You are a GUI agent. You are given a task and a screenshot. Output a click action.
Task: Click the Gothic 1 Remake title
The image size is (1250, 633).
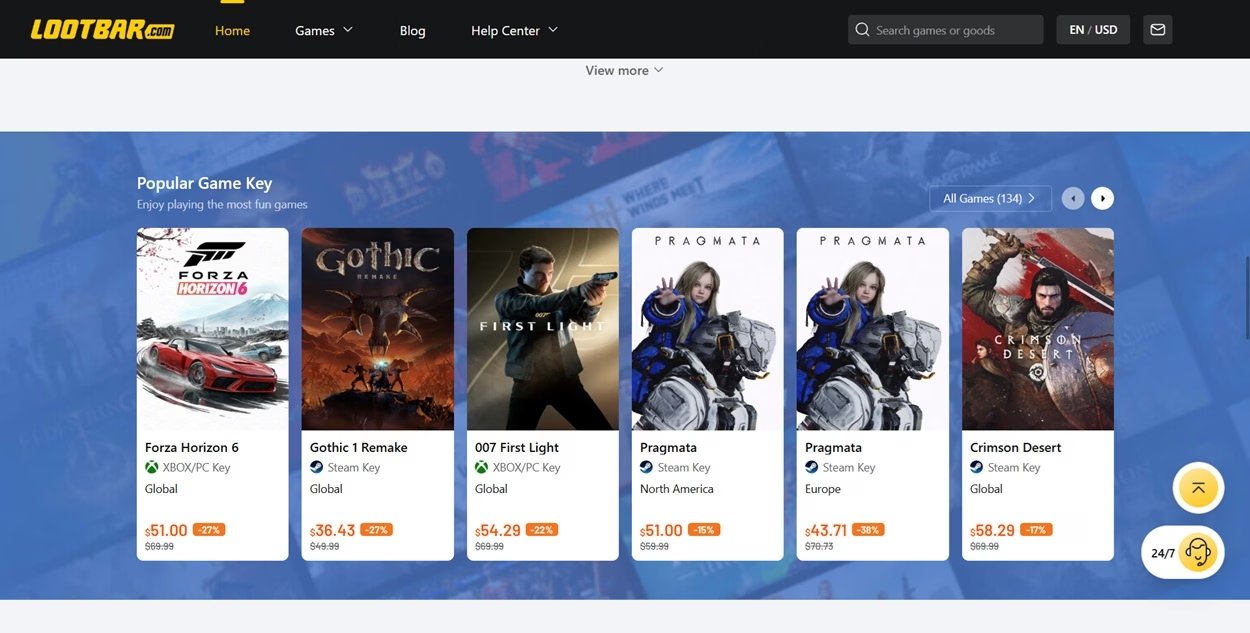(359, 447)
